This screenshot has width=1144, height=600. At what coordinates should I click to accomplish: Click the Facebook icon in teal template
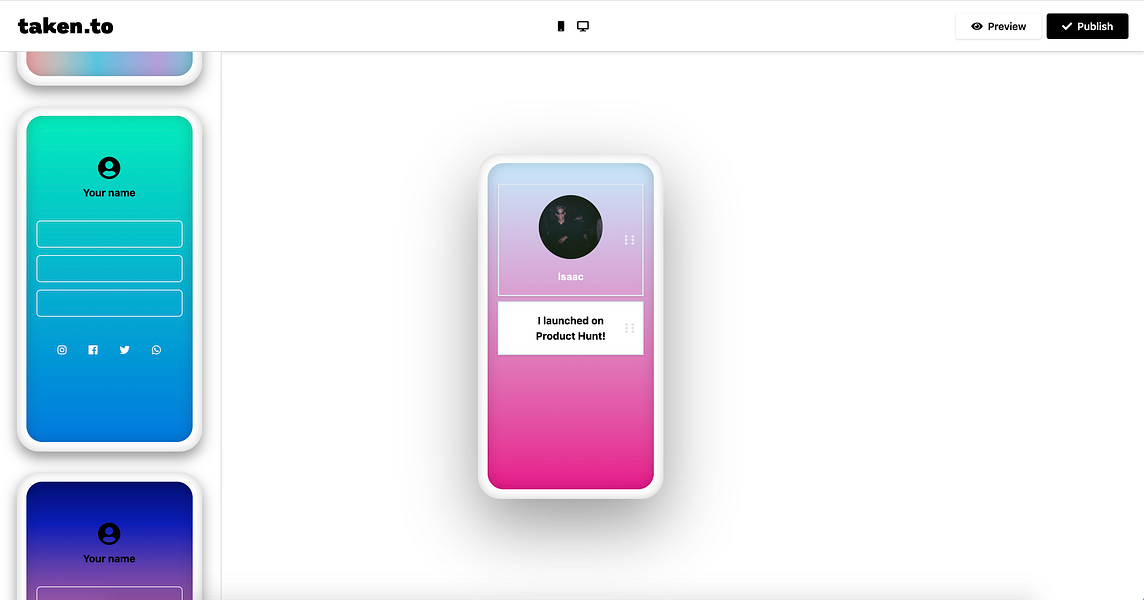pos(93,350)
